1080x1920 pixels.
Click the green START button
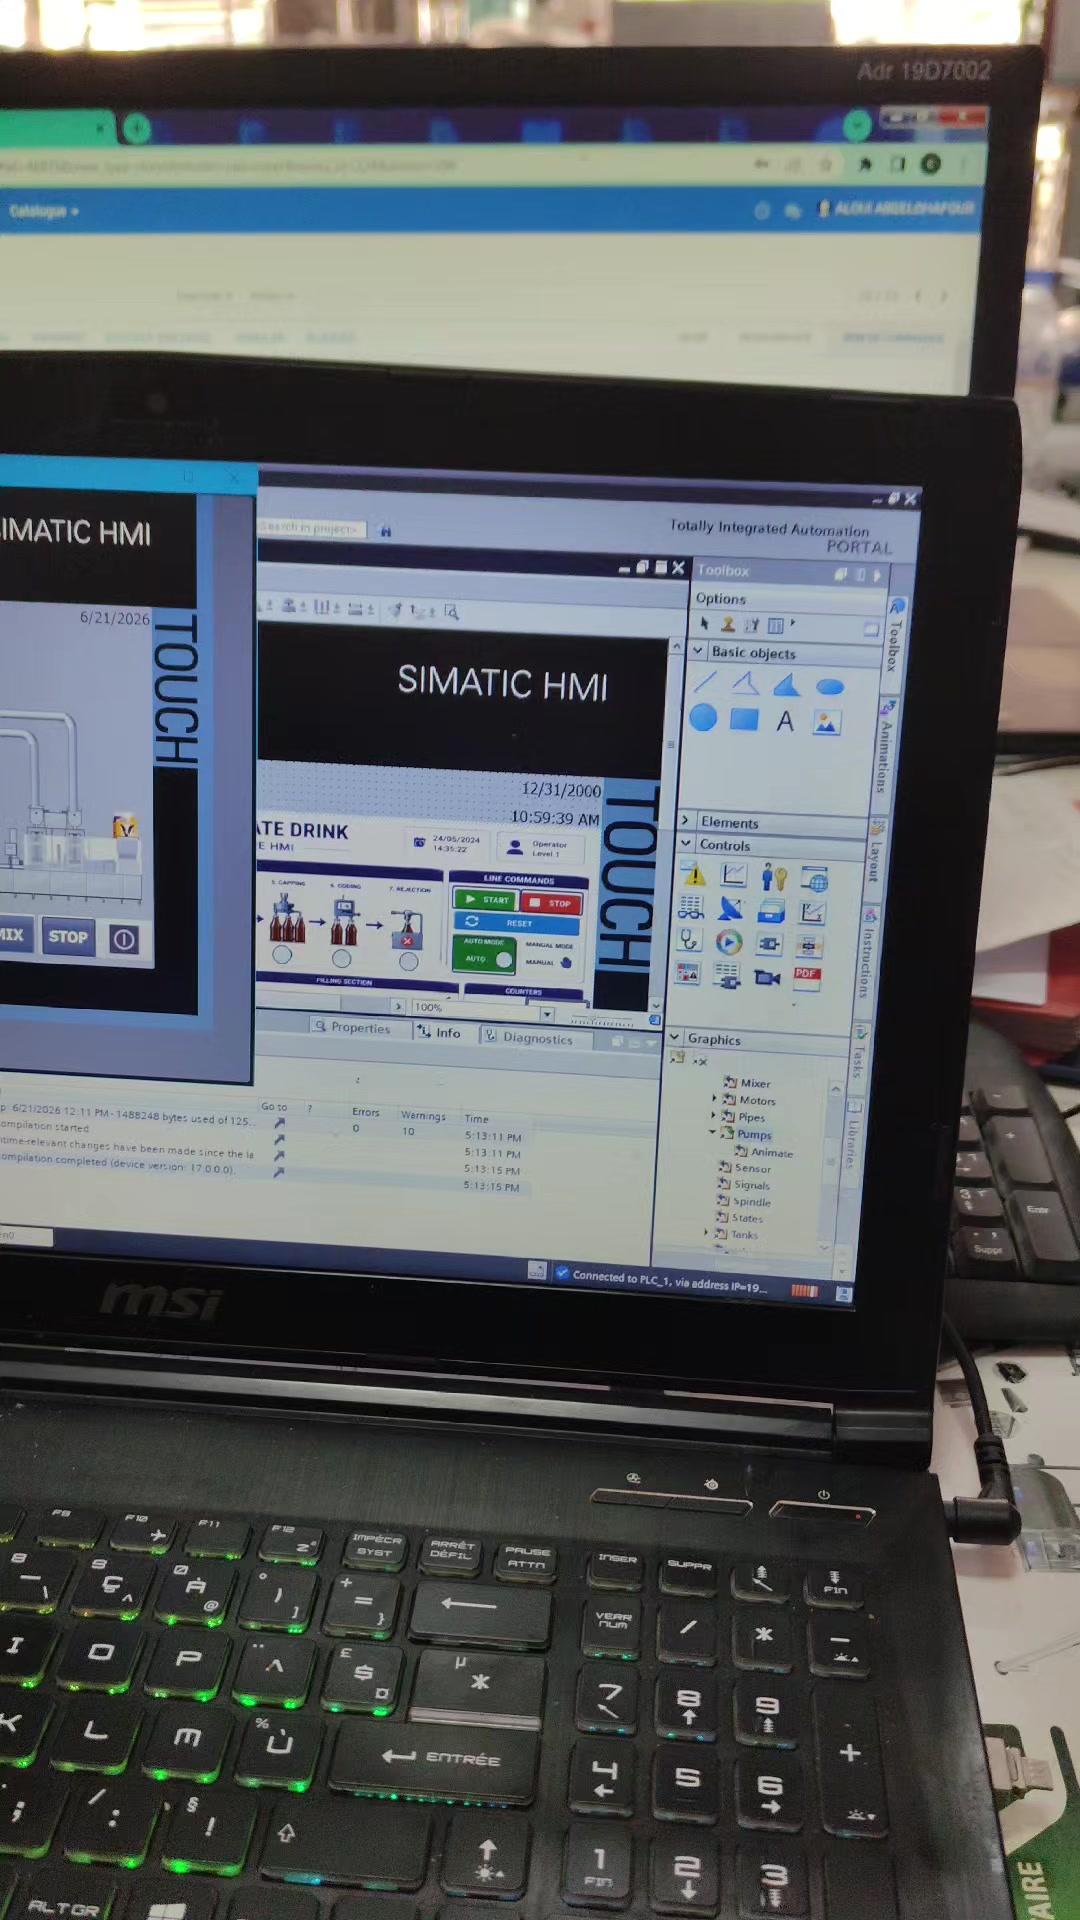tap(486, 900)
